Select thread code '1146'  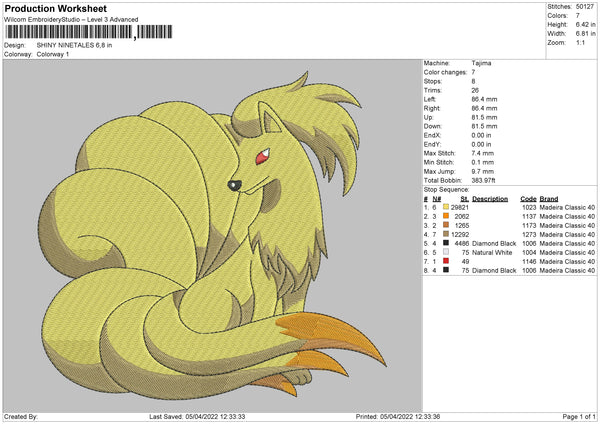pyautogui.click(x=529, y=261)
